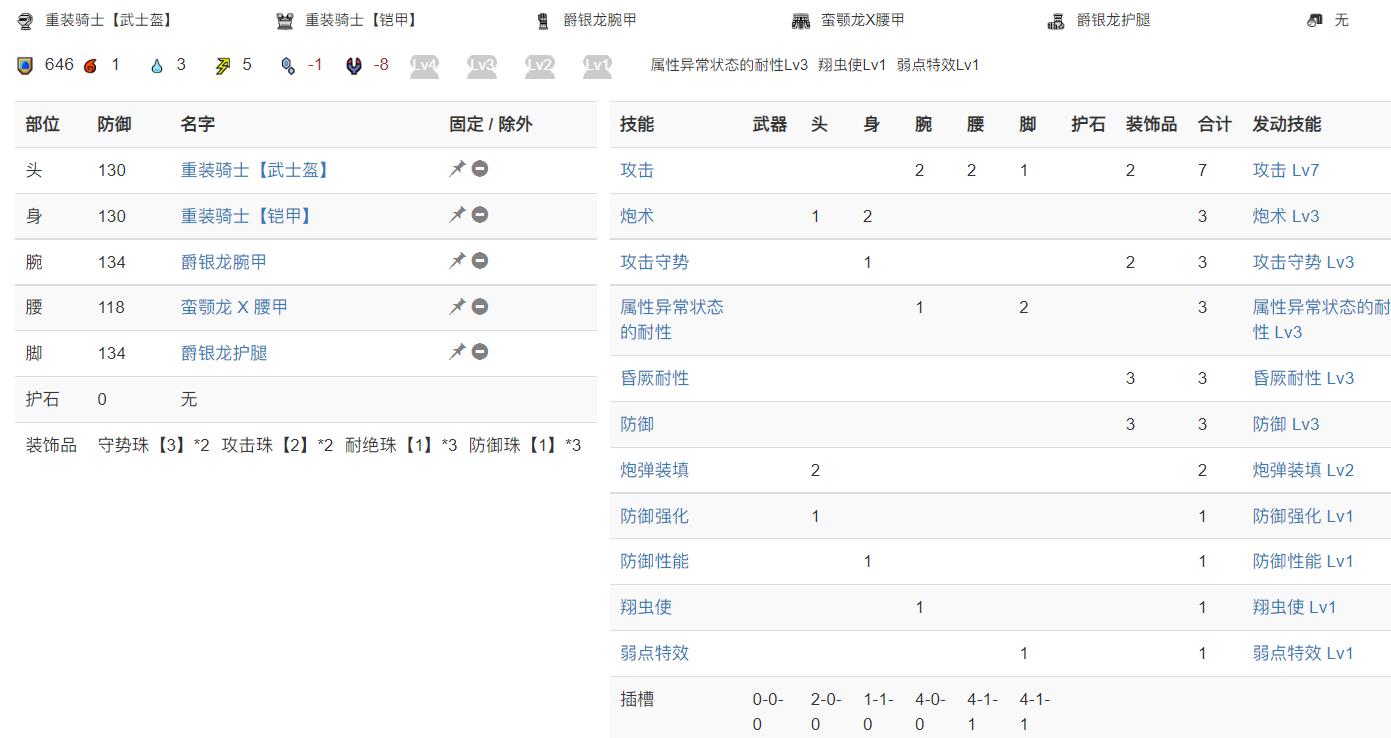Click the leg armor icon beside 爵银龙护腿
This screenshot has width=1391, height=738.
1056,20
